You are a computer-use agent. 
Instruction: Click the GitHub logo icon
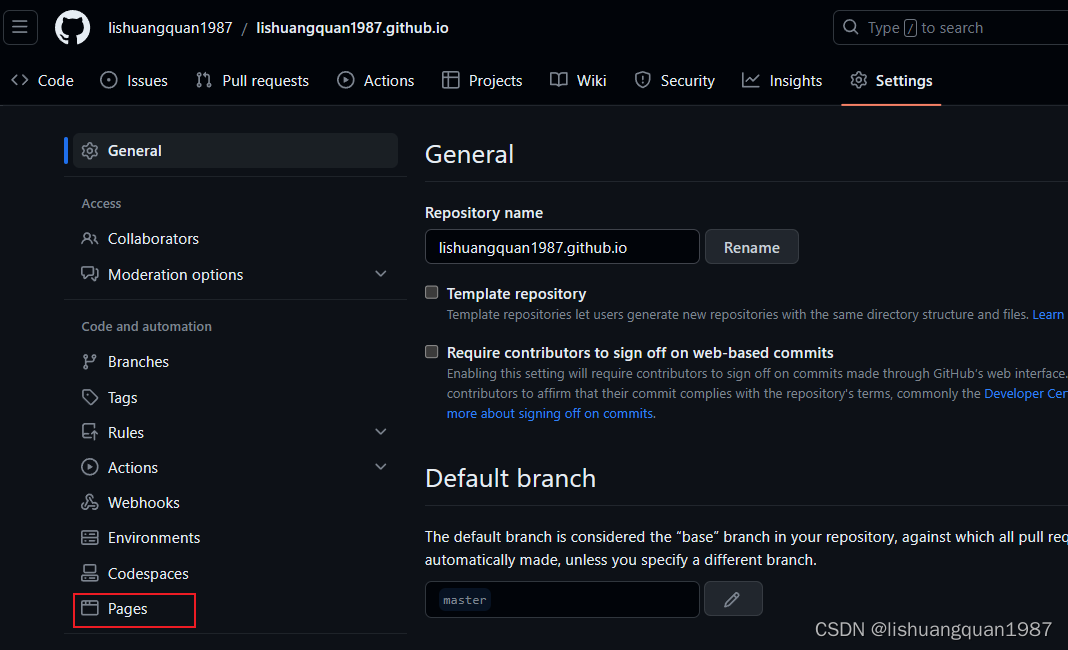click(x=72, y=28)
